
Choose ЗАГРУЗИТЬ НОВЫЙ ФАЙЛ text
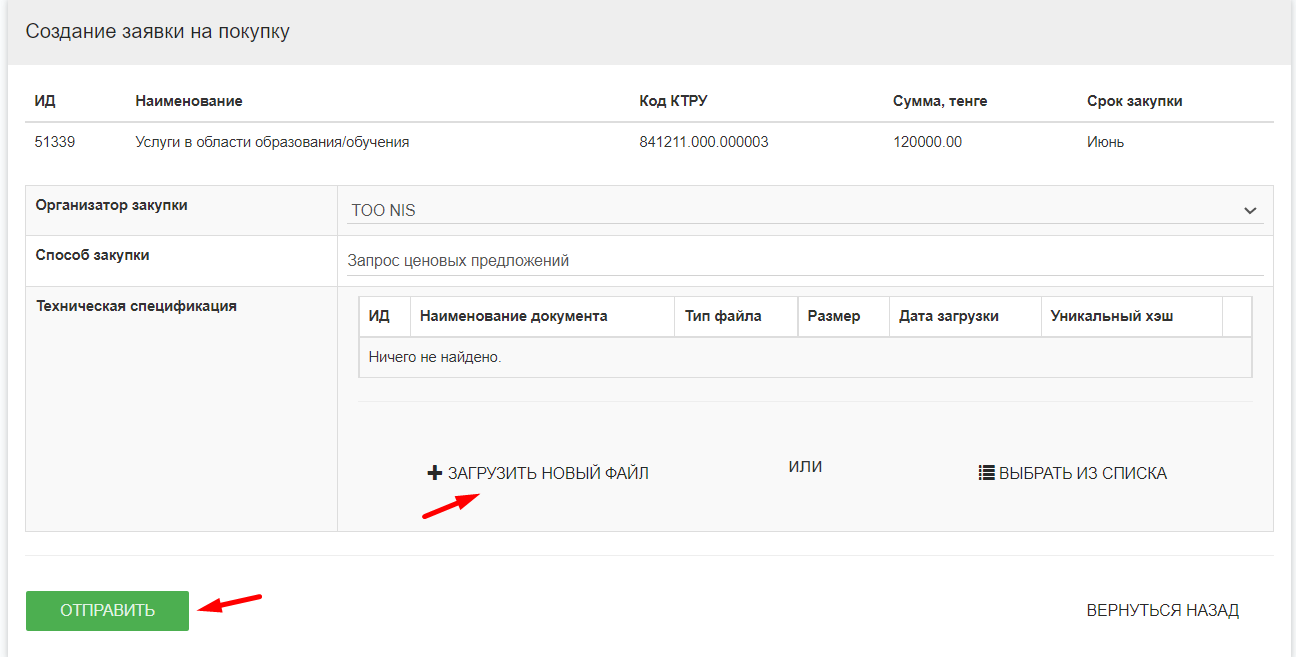click(x=548, y=473)
